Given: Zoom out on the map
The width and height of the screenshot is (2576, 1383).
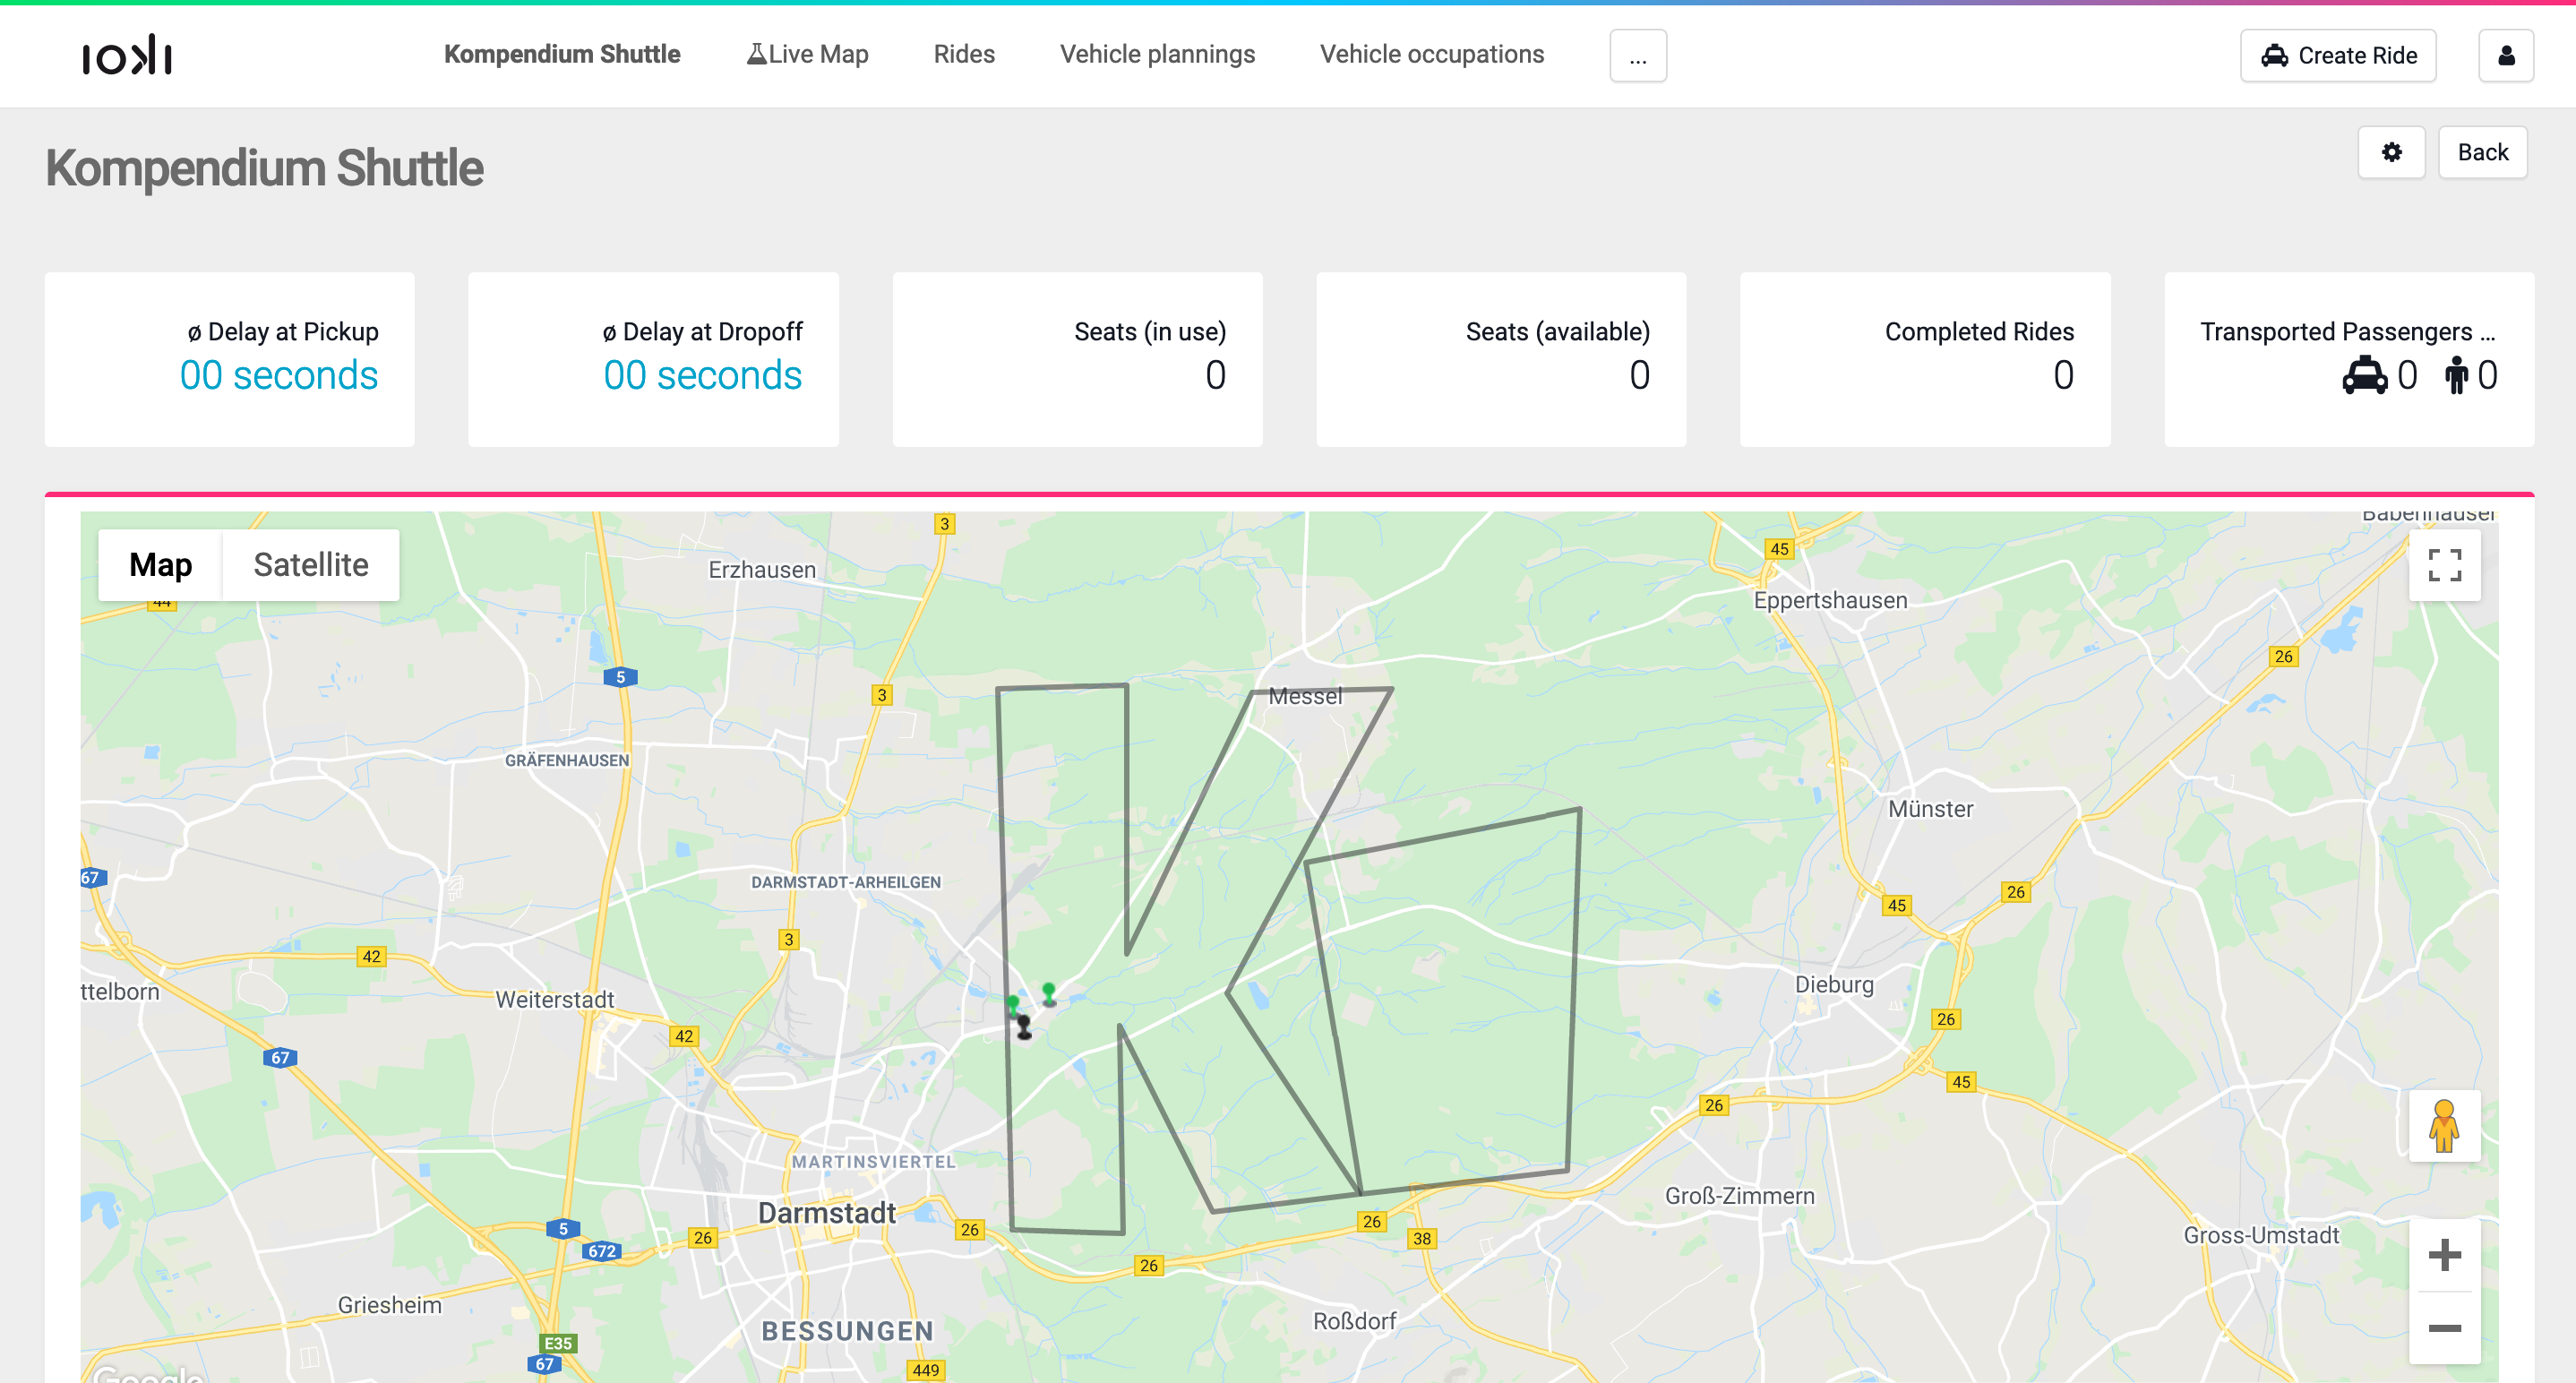Looking at the screenshot, I should pyautogui.click(x=2444, y=1328).
